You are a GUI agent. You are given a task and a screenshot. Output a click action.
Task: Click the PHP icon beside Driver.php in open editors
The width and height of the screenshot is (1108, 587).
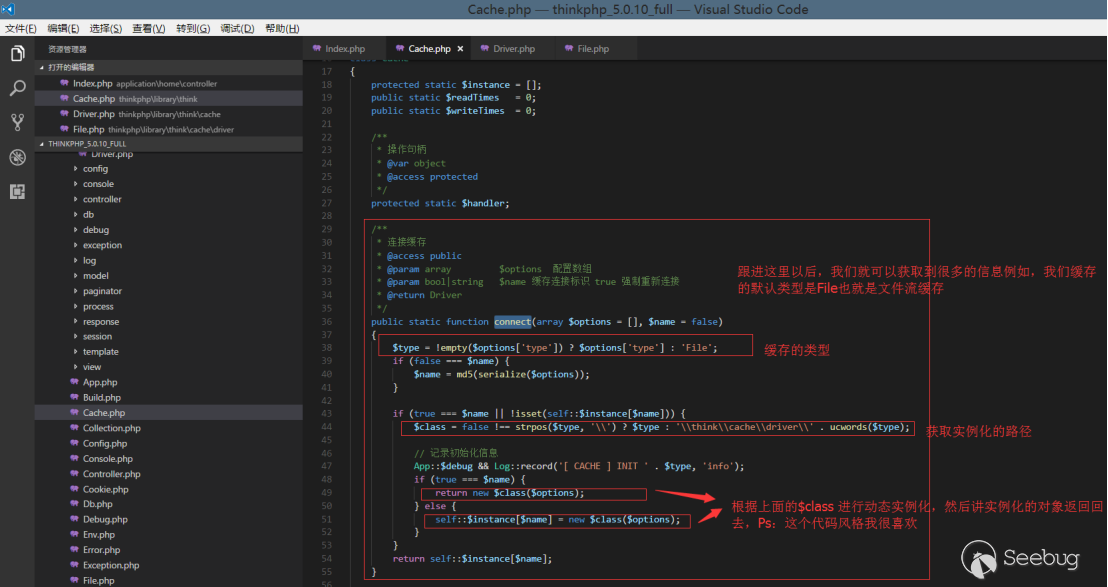pyautogui.click(x=64, y=114)
